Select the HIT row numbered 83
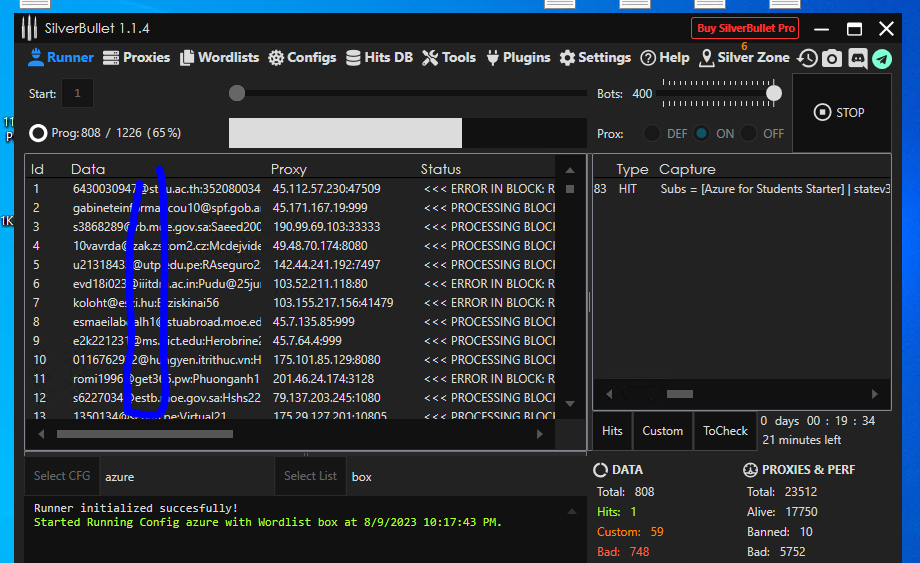This screenshot has height=563, width=920. coord(742,189)
